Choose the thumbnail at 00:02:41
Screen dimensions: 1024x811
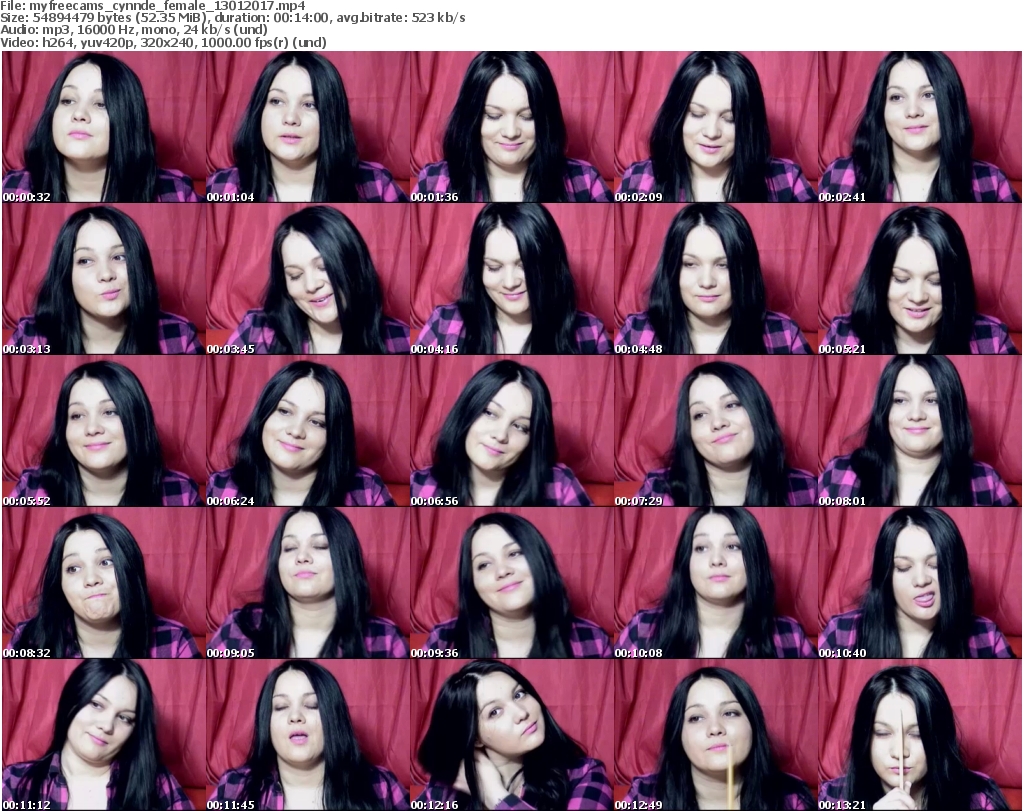click(x=919, y=127)
